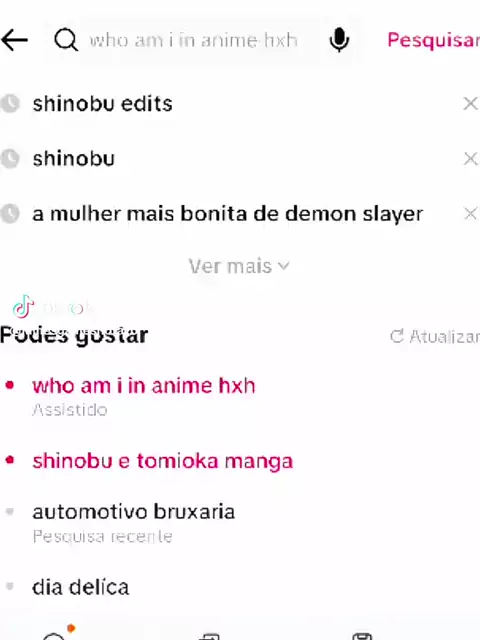
Task: Remove 'shinobu edits' from search history
Action: (x=470, y=103)
